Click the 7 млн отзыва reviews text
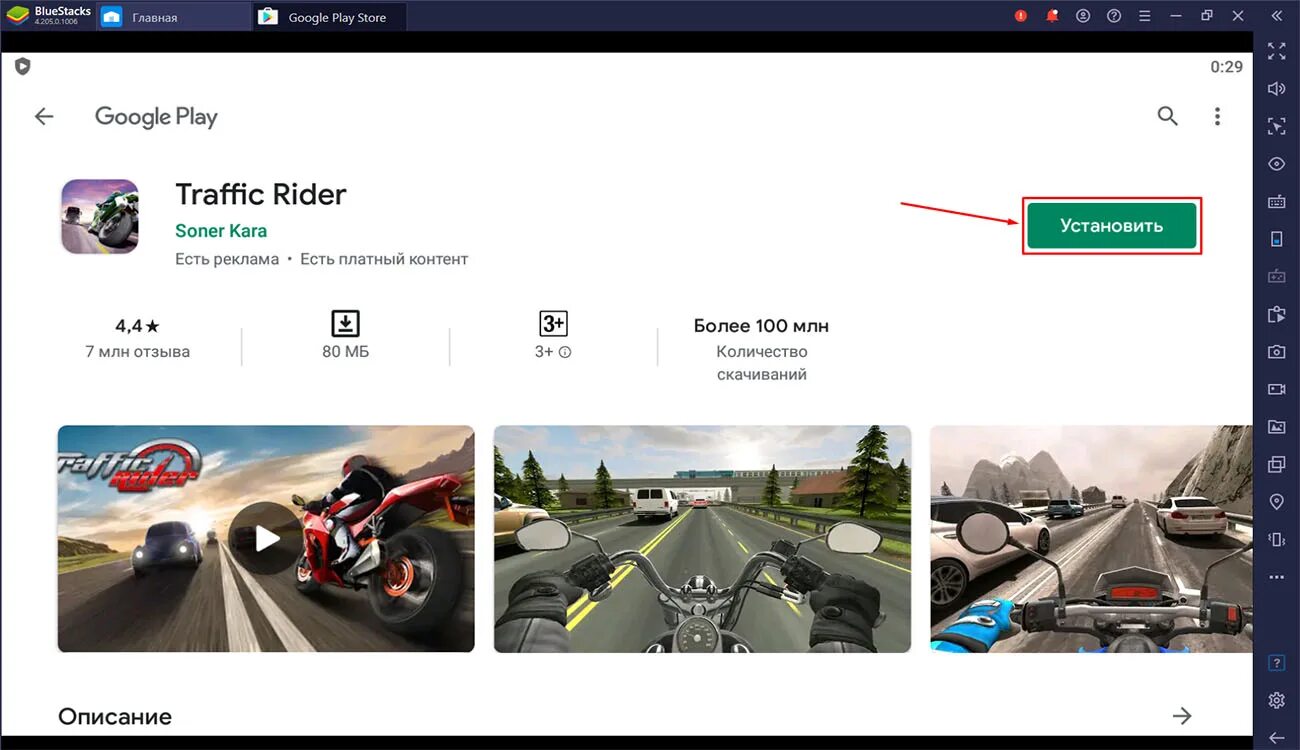 pyautogui.click(x=138, y=352)
